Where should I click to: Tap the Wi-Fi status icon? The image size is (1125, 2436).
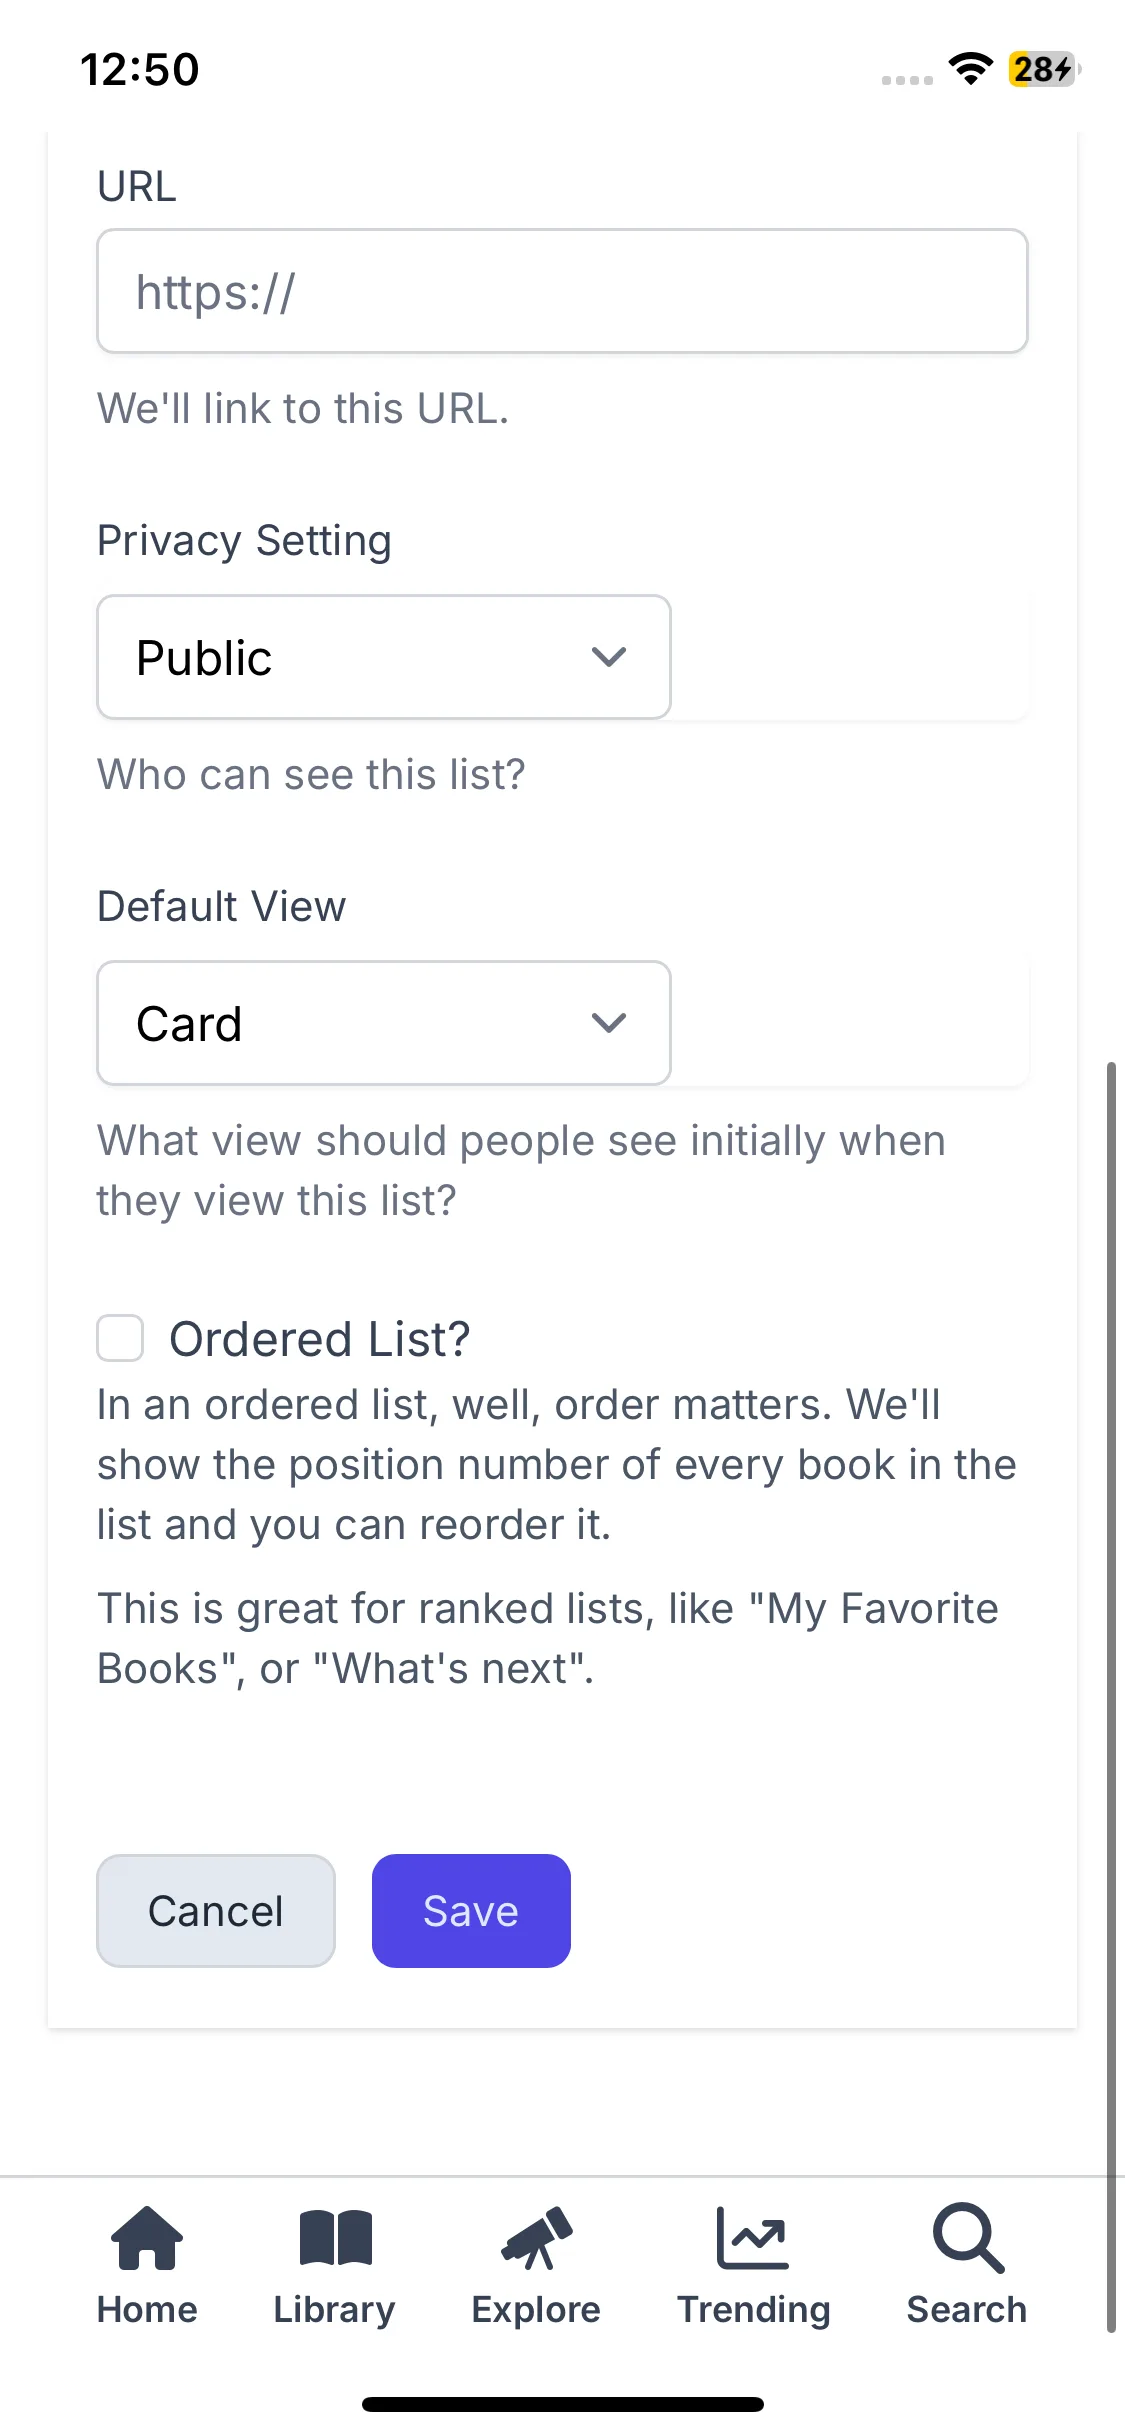970,69
